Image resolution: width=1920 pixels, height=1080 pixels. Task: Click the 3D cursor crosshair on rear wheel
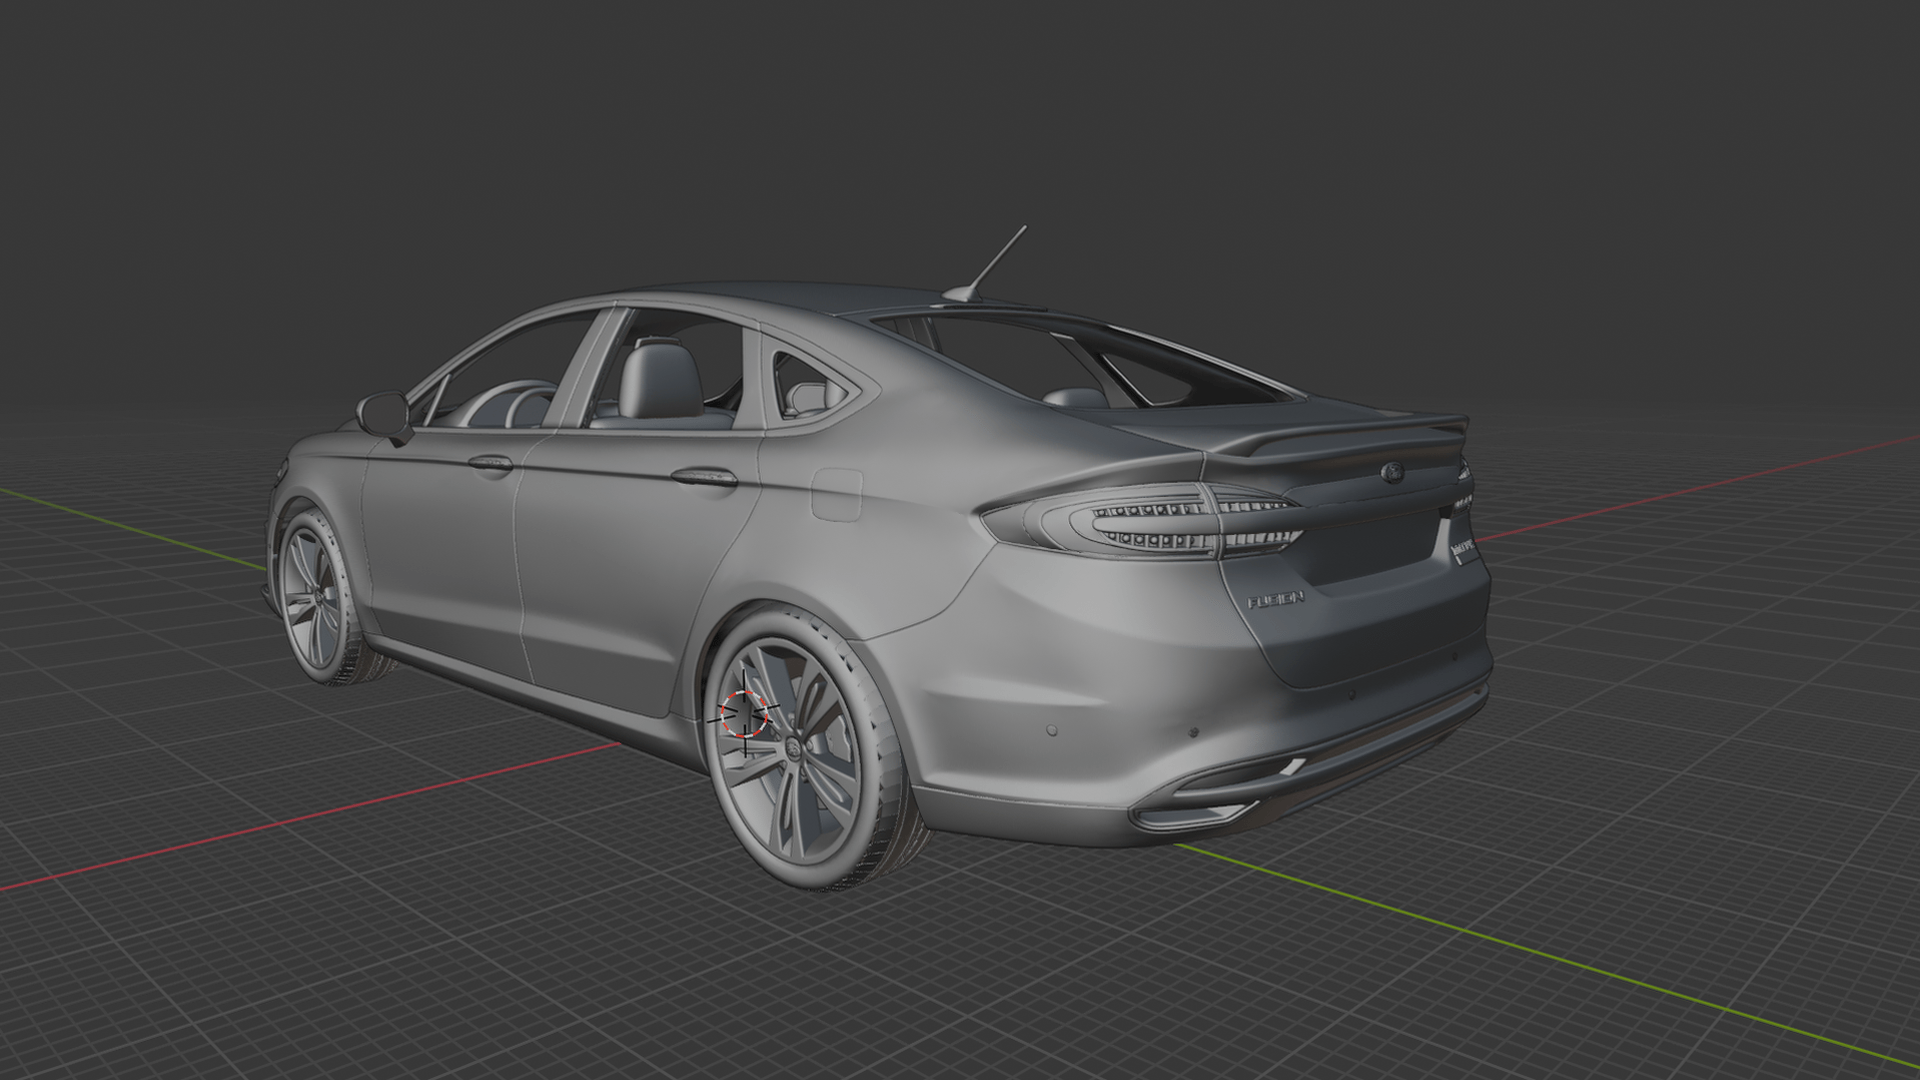click(745, 712)
